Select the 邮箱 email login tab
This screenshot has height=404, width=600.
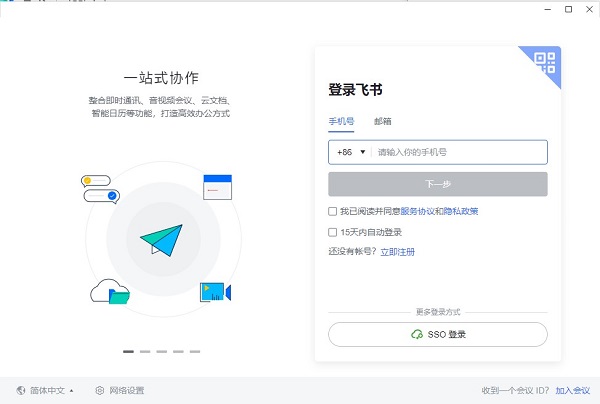point(382,121)
